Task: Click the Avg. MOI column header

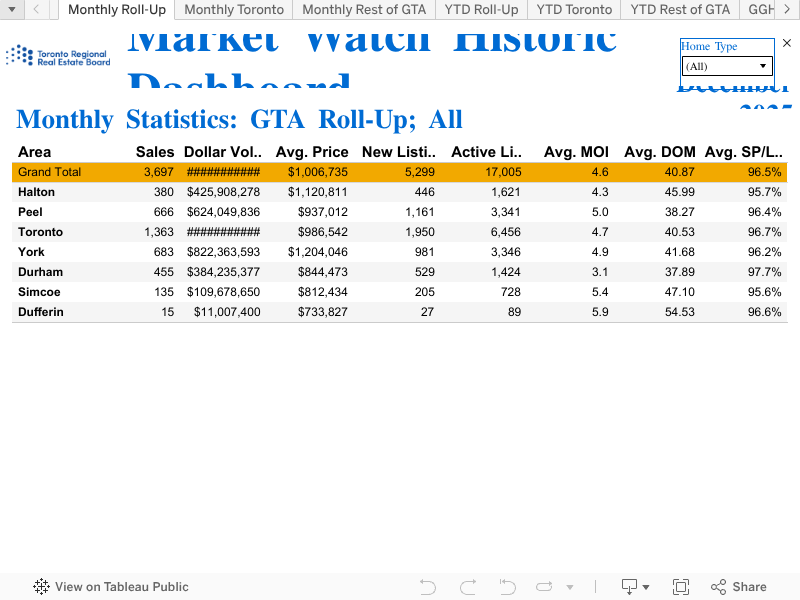Action: (577, 152)
